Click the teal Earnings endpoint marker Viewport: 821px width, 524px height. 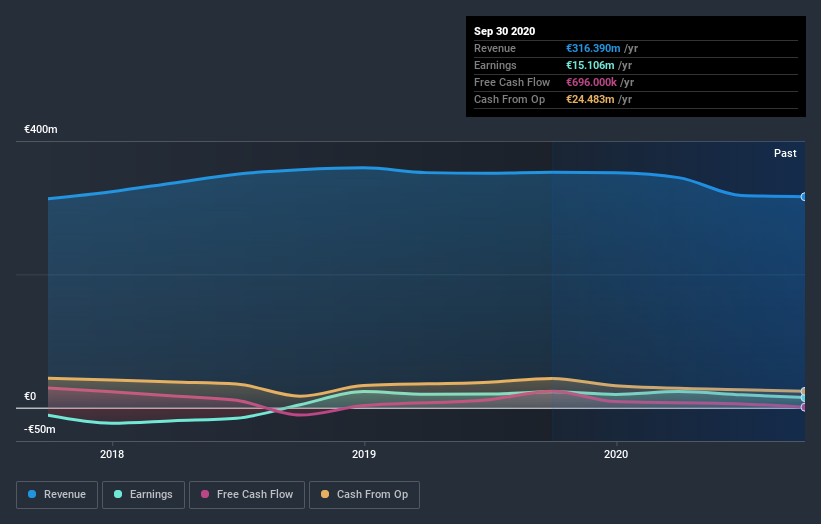pyautogui.click(x=804, y=398)
